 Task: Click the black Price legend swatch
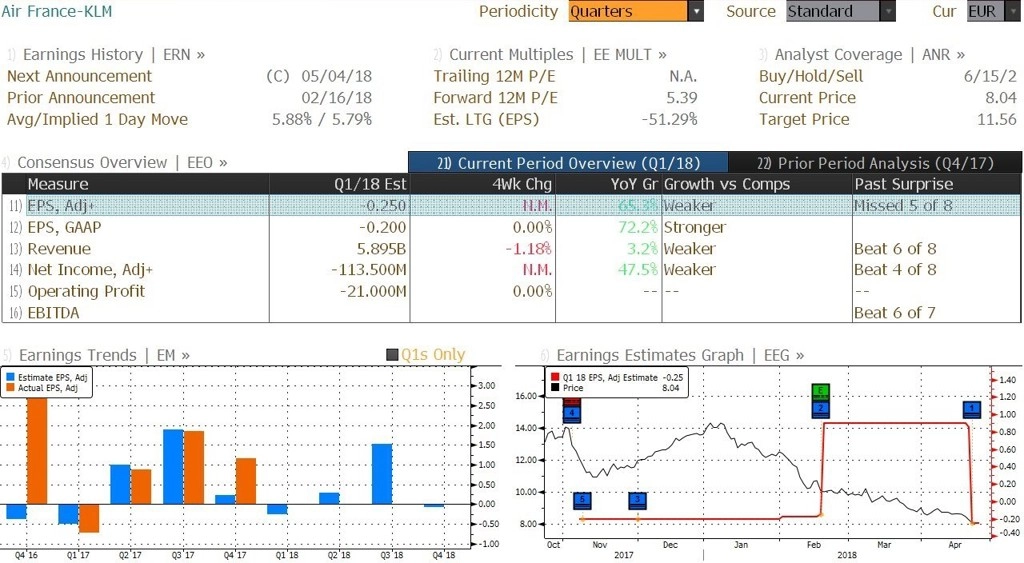(555, 388)
